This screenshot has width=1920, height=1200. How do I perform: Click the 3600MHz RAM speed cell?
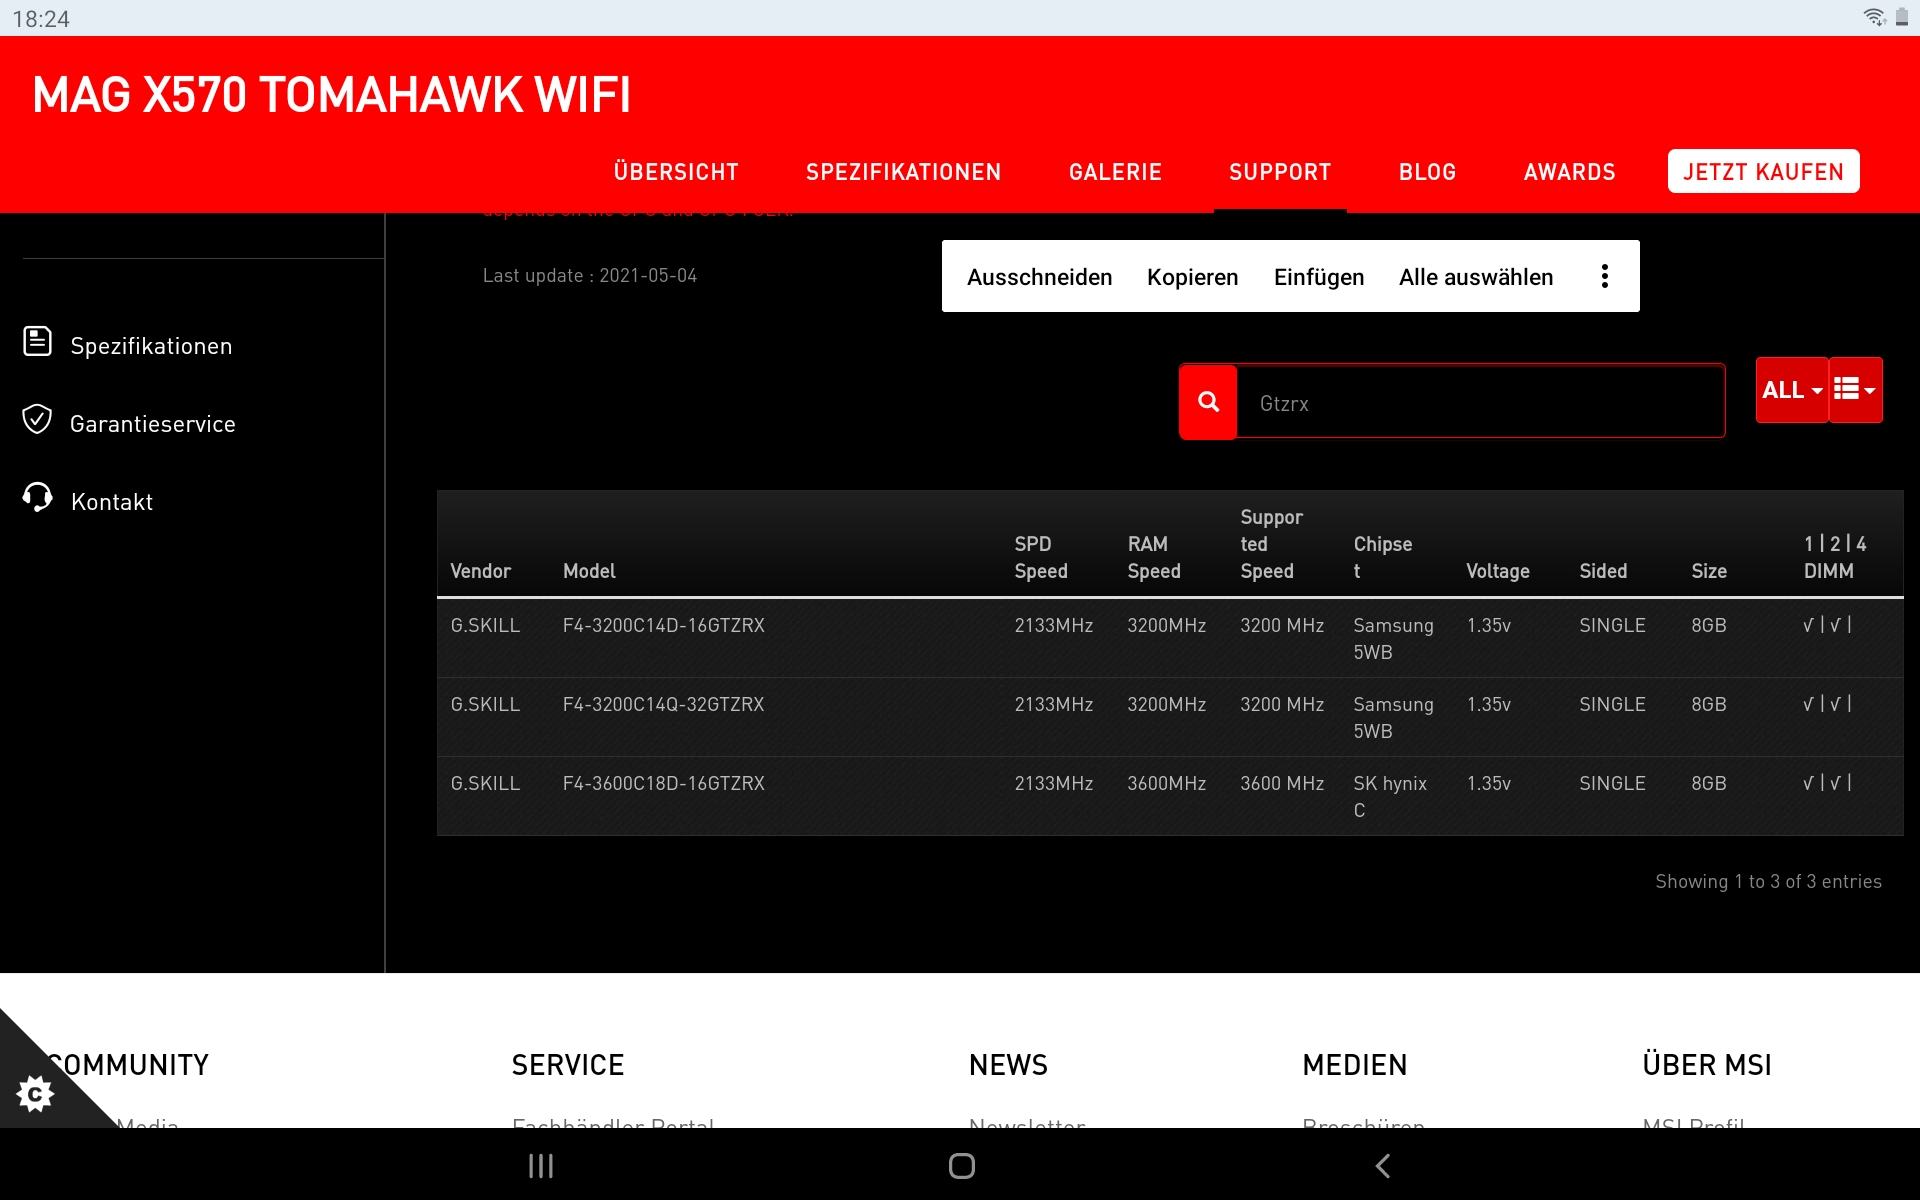[1166, 783]
